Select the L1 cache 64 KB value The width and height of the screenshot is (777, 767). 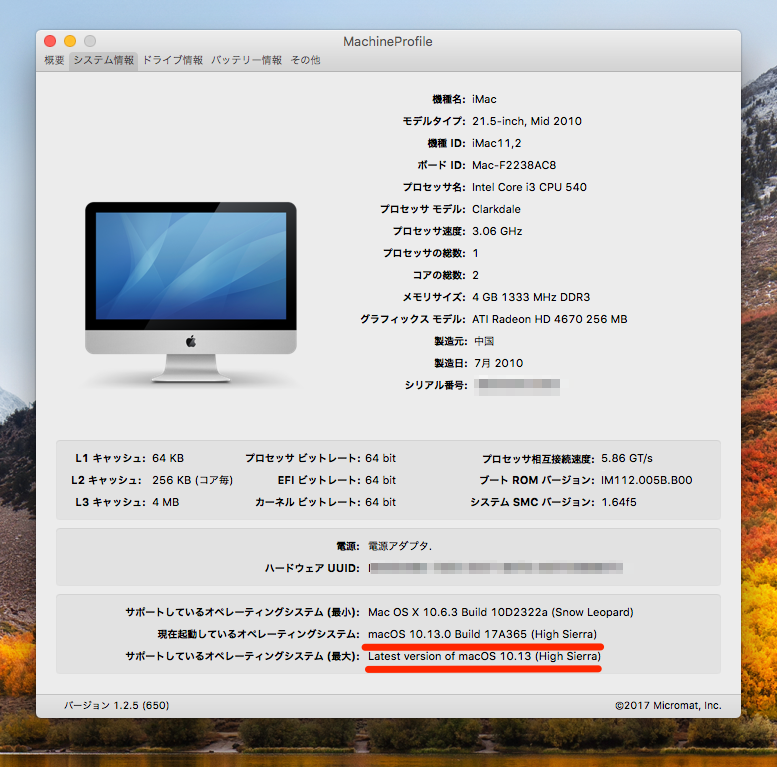click(168, 458)
